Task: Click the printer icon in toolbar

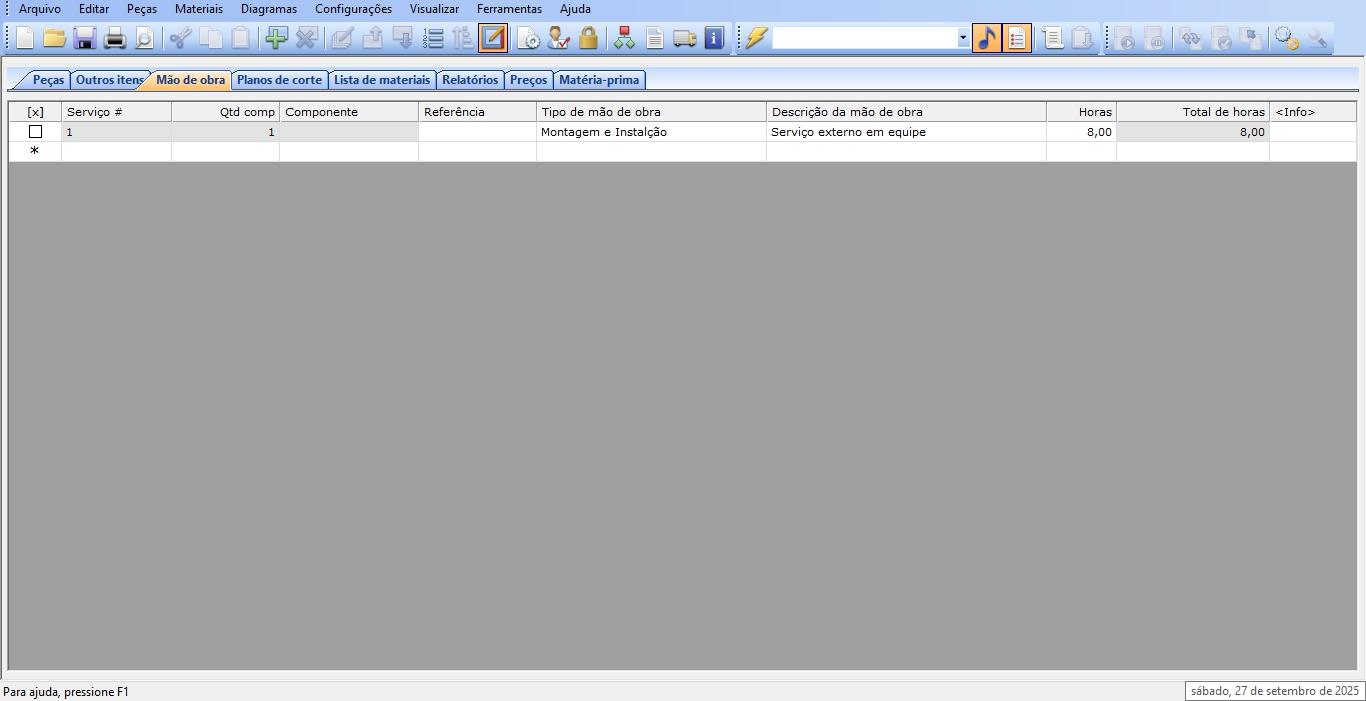Action: pyautogui.click(x=115, y=39)
